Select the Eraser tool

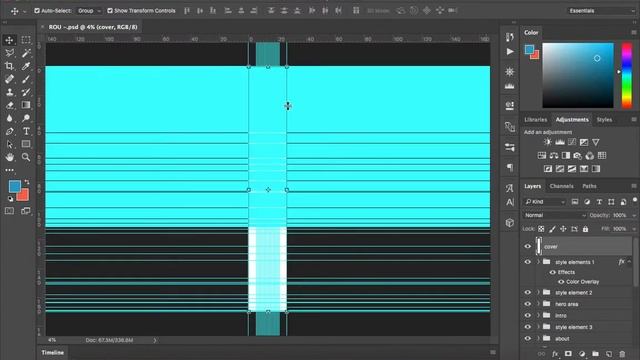pyautogui.click(x=9, y=105)
